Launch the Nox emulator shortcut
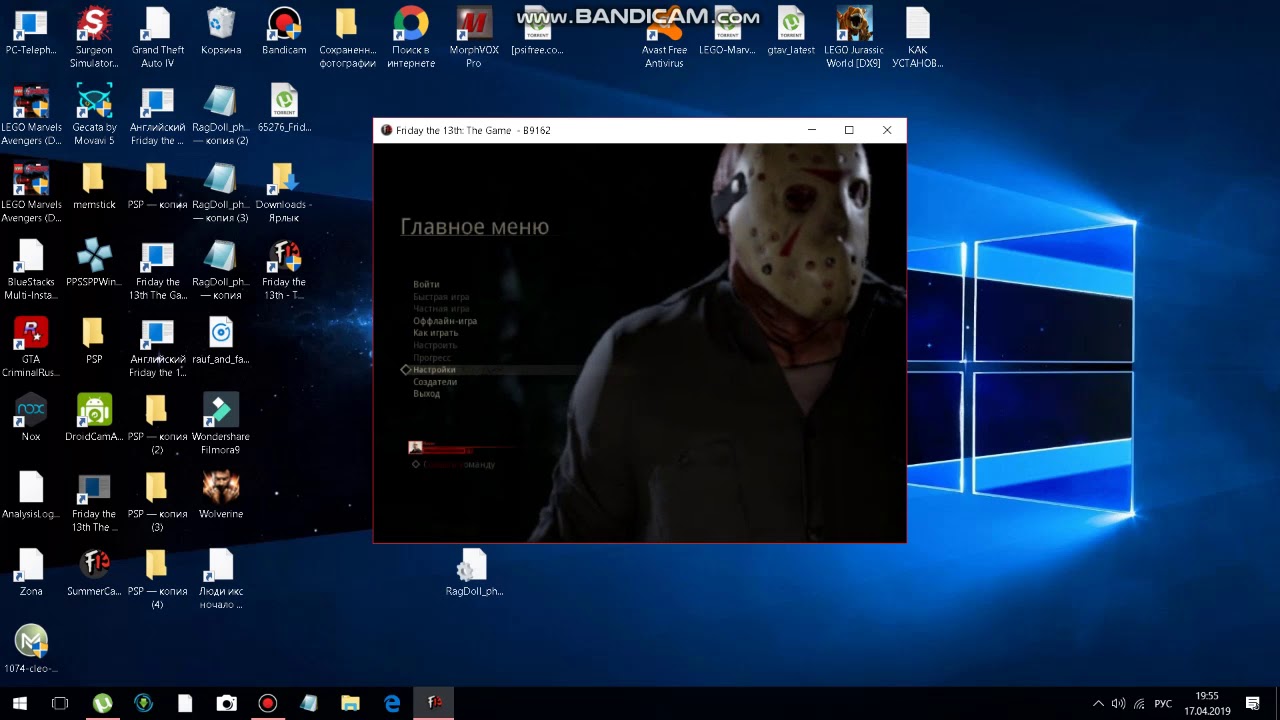 pyautogui.click(x=31, y=418)
